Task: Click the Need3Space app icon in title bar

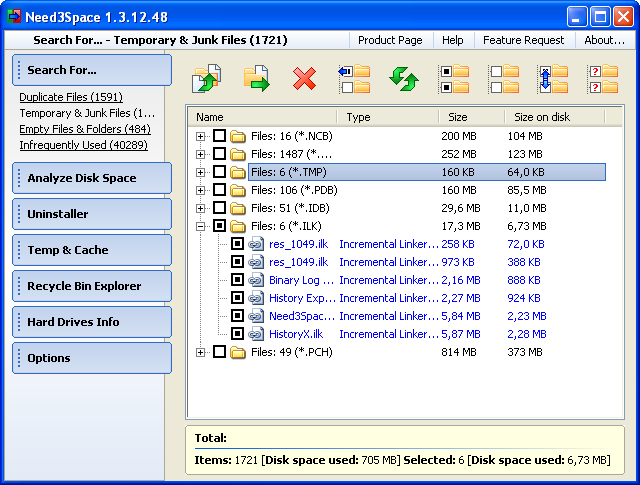Action: (14, 17)
